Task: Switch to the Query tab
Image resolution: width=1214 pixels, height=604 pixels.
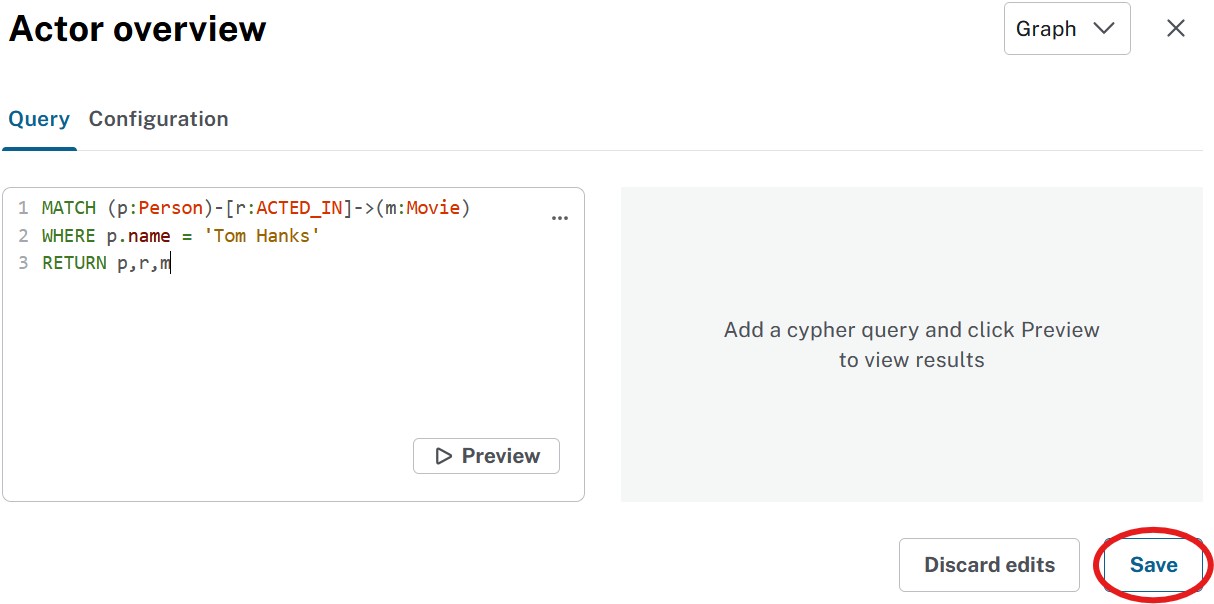Action: click(39, 119)
